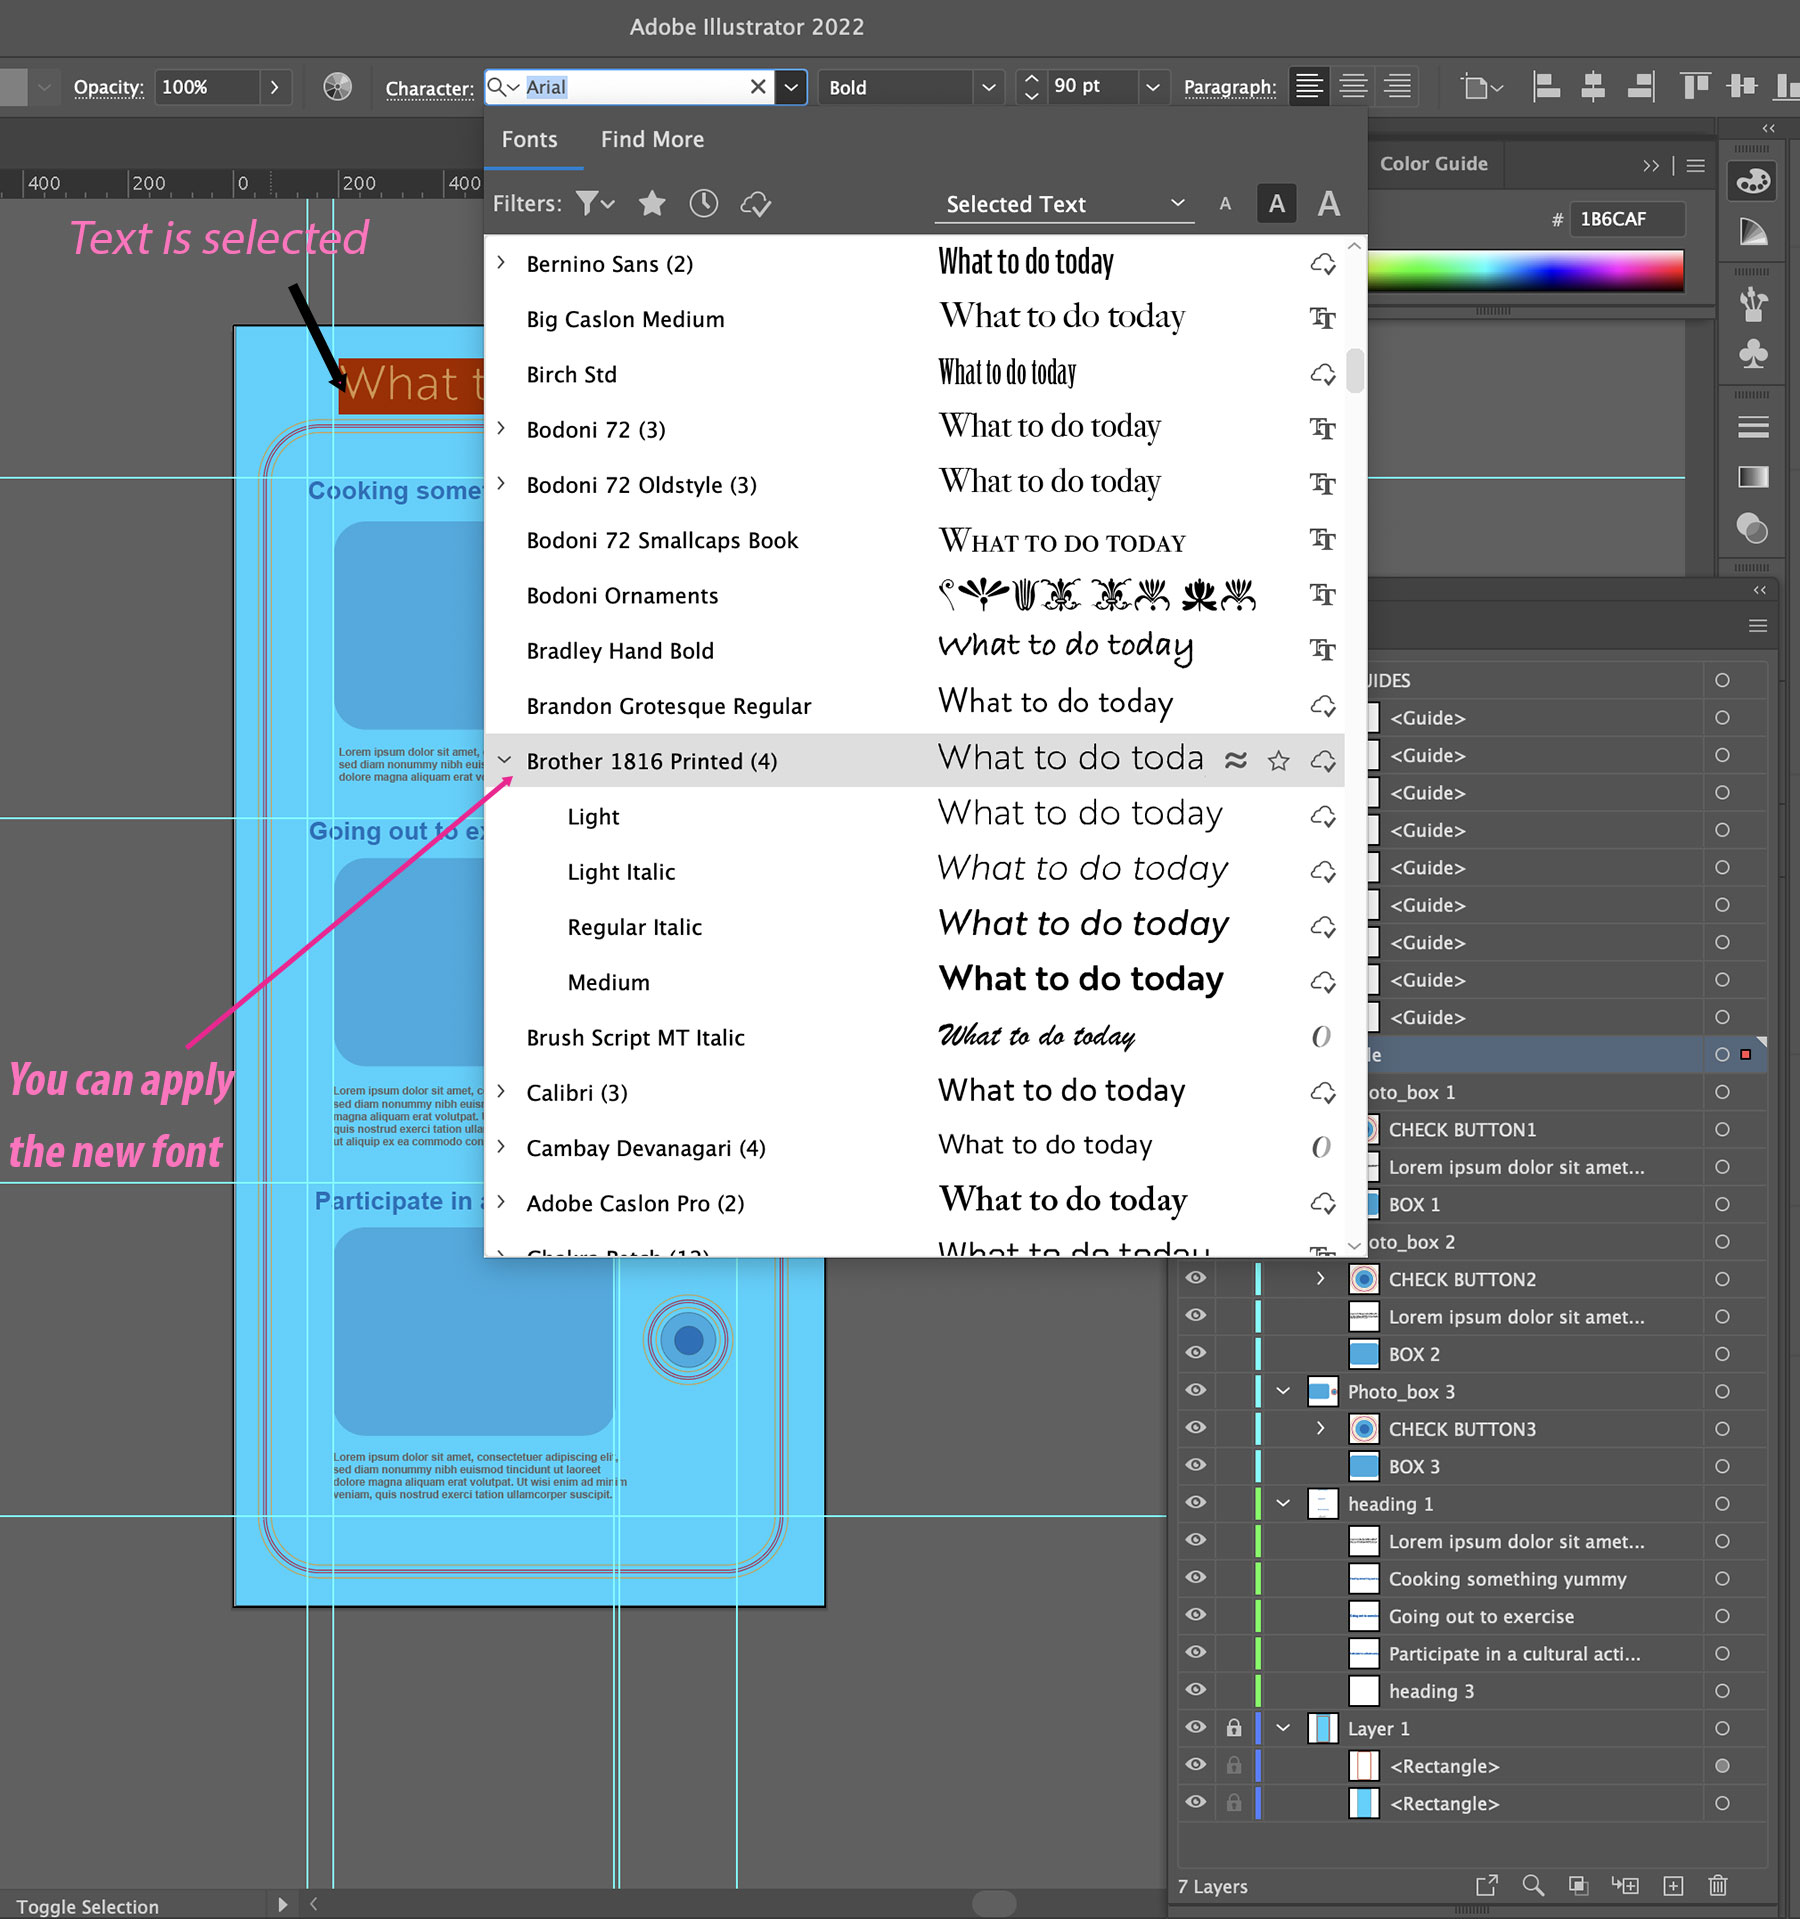Click the favorites star filter icon
The width and height of the screenshot is (1800, 1919).
point(652,204)
